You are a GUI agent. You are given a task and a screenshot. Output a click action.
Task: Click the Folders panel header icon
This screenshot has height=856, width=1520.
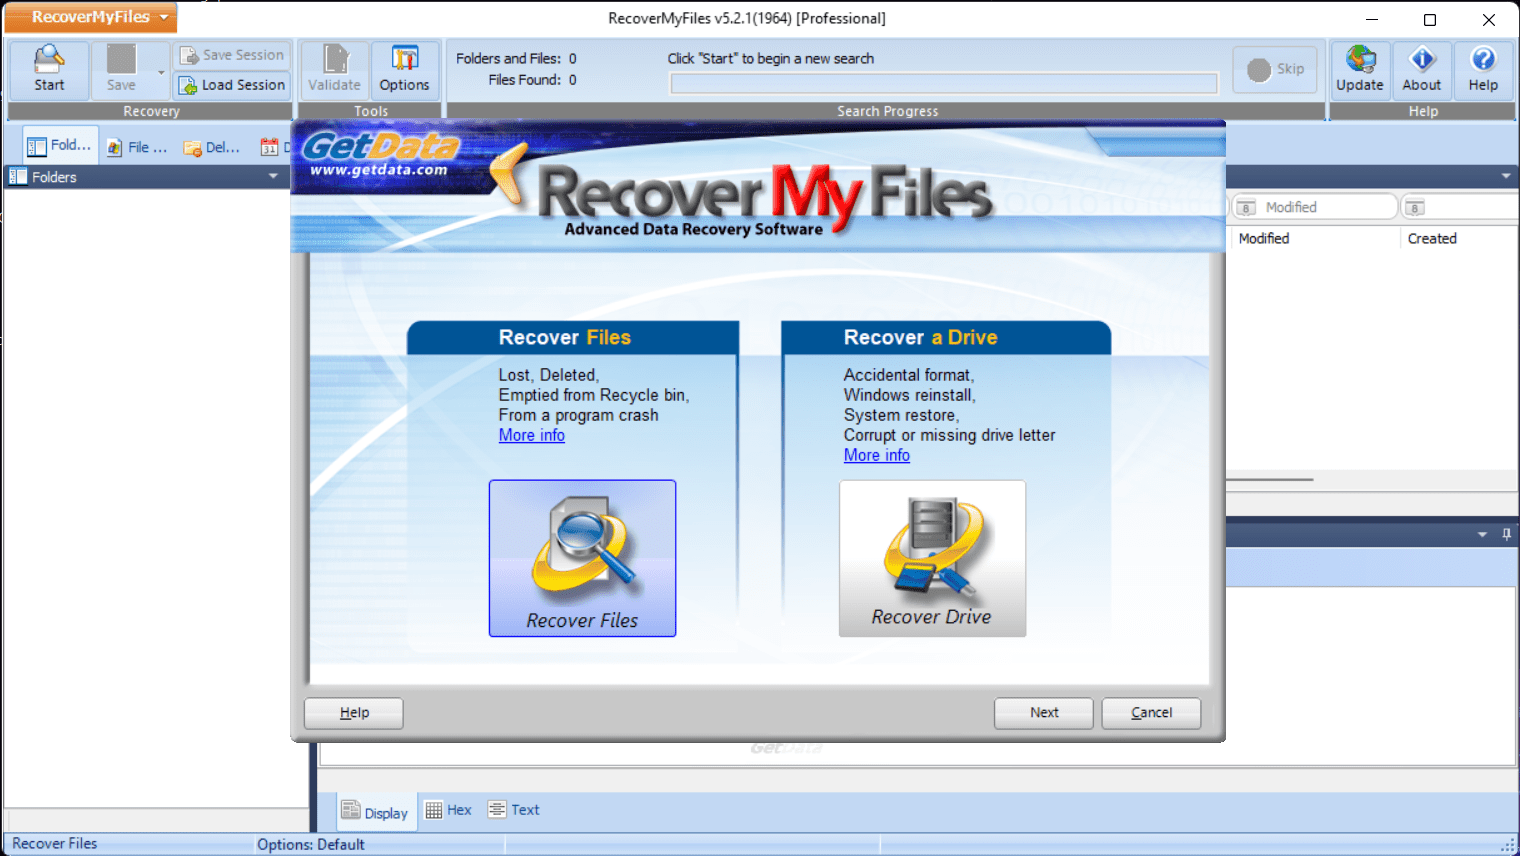click(18, 177)
